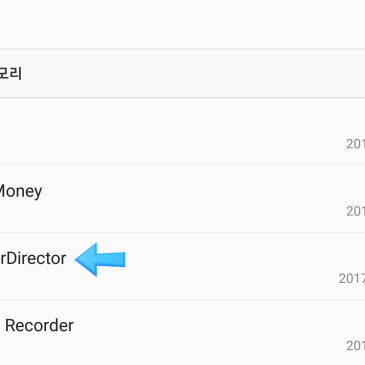The width and height of the screenshot is (365, 365).
Task: Click the arrowhead tip next to rDirector
Action: click(79, 260)
